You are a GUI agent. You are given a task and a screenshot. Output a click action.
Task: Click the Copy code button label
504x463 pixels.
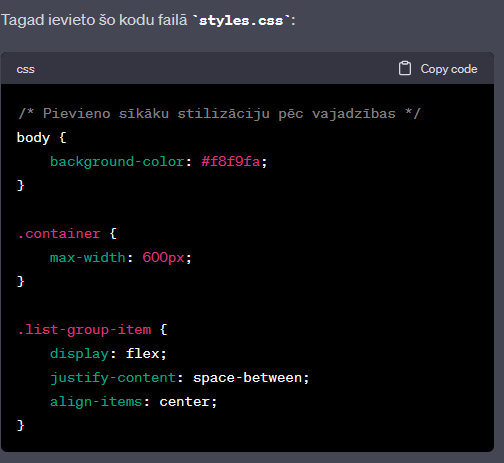(x=449, y=69)
